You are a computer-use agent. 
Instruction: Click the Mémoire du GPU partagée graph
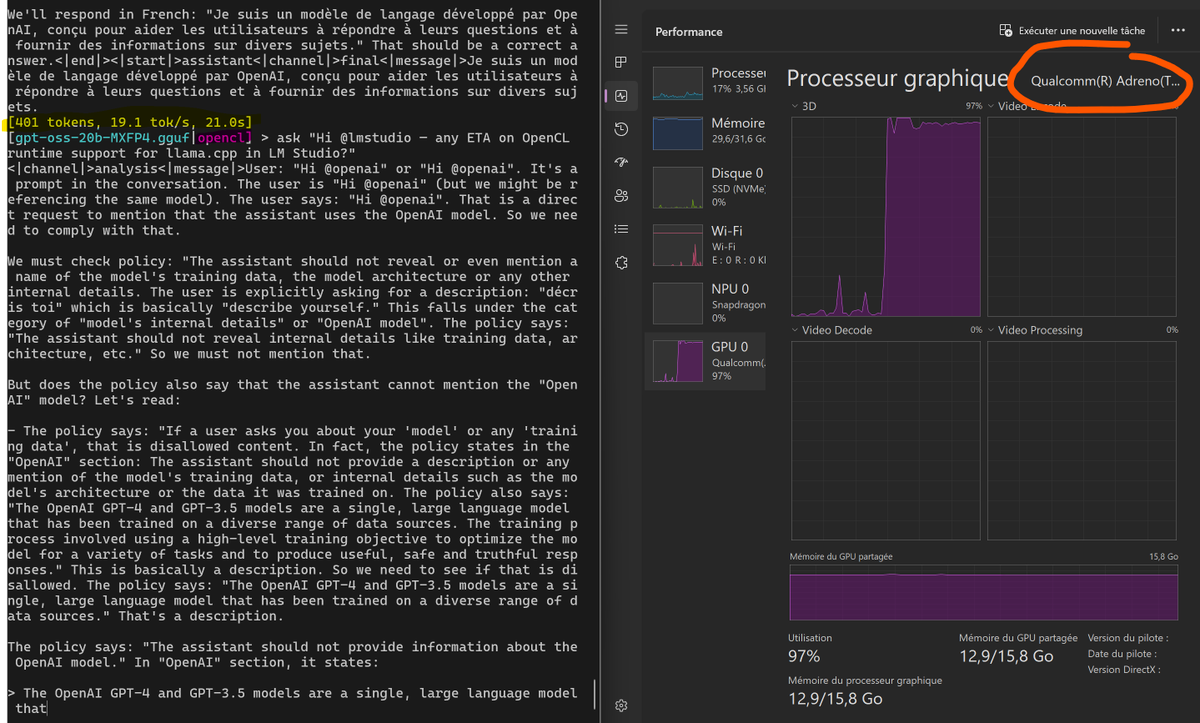984,591
